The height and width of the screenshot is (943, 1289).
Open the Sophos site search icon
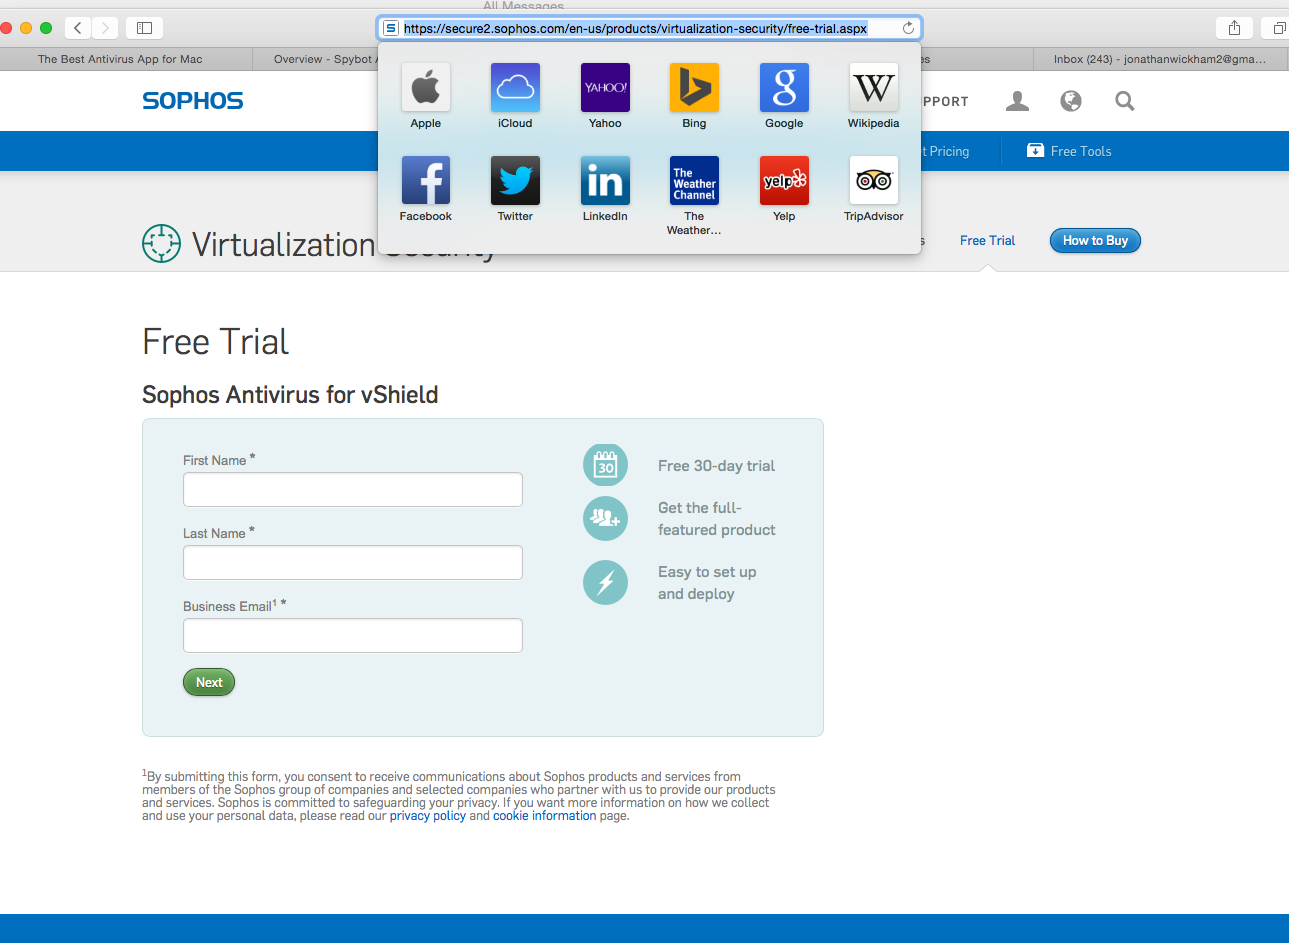tap(1125, 101)
